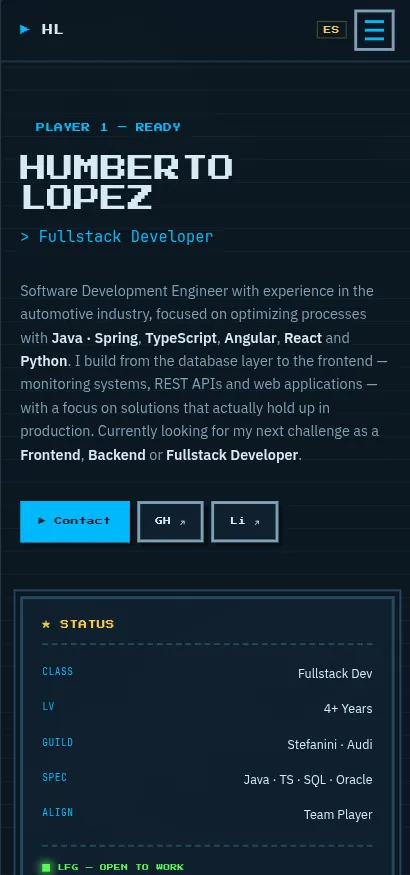Viewport: 410px width, 875px height.
Task: Click the HUMBERTO LOPEZ heading
Action: pyautogui.click(x=126, y=182)
